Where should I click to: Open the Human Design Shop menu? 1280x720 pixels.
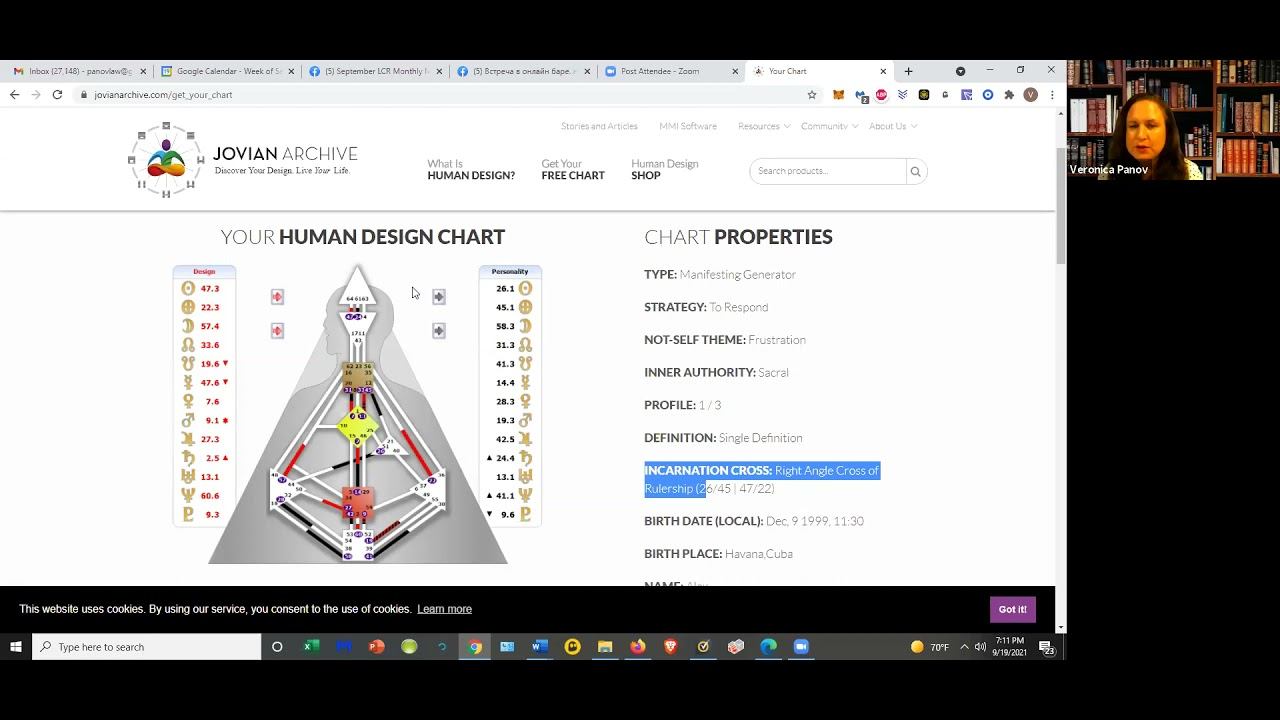pos(665,170)
